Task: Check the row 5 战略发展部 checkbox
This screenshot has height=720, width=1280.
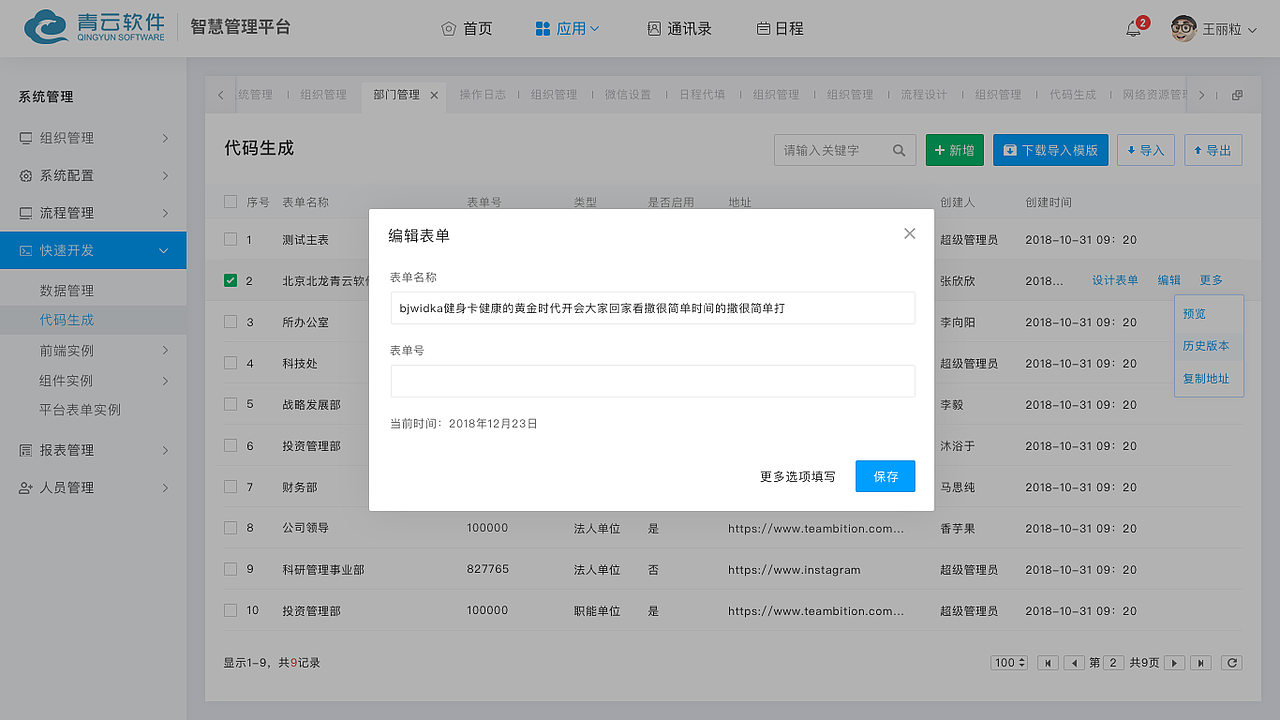Action: (231, 404)
